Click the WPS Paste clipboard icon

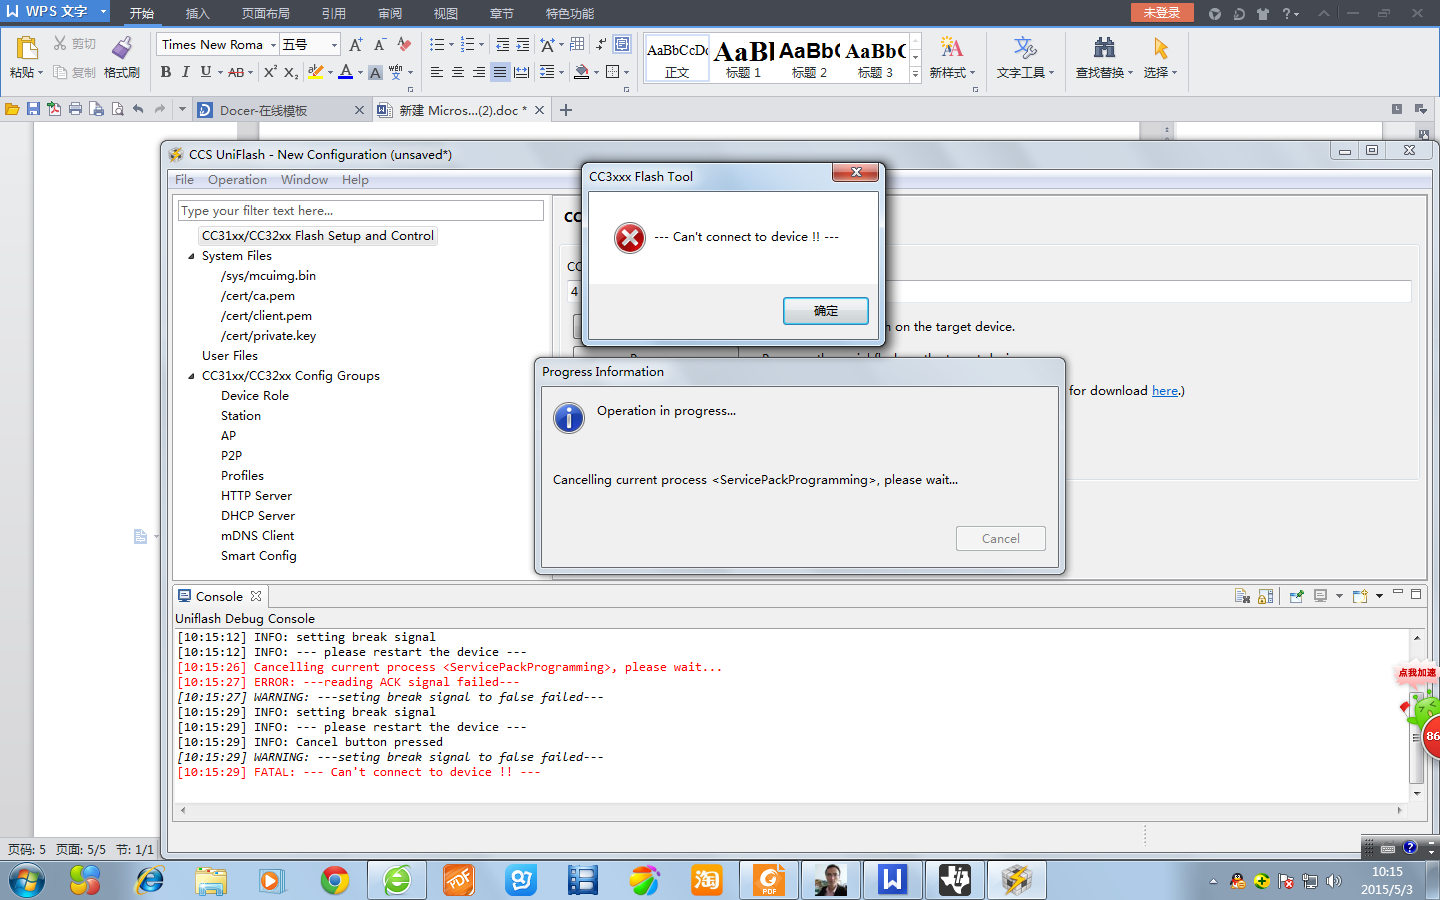26,47
